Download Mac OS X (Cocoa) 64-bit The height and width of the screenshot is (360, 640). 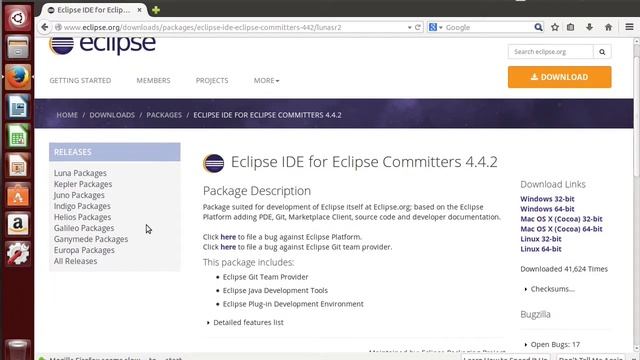(x=561, y=229)
